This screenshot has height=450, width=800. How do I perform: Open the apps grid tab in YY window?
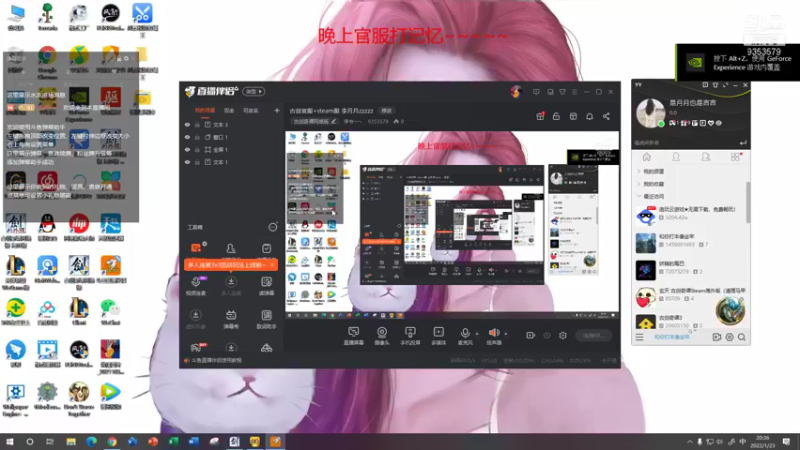coord(736,157)
